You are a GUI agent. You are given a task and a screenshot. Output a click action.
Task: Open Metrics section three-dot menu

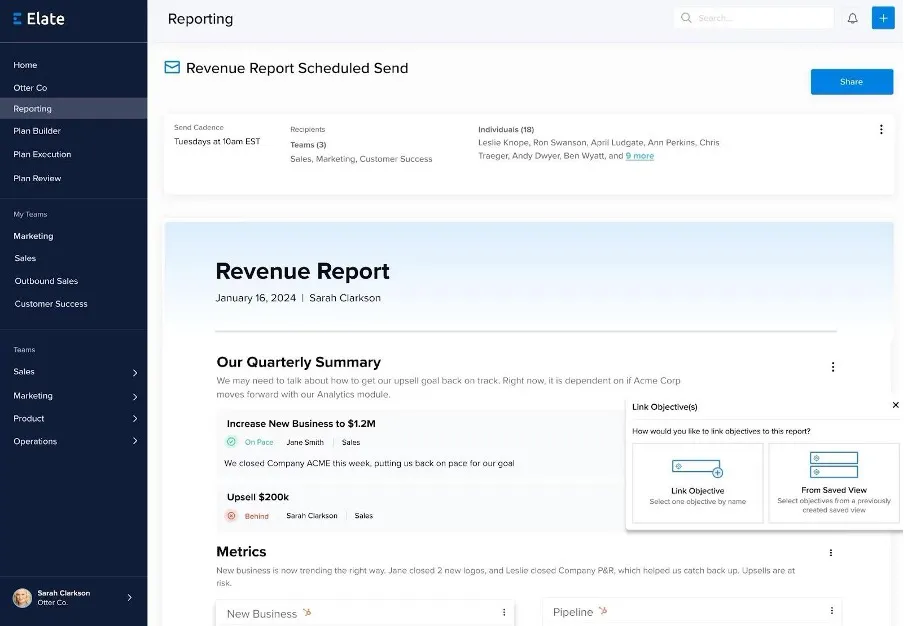[830, 552]
